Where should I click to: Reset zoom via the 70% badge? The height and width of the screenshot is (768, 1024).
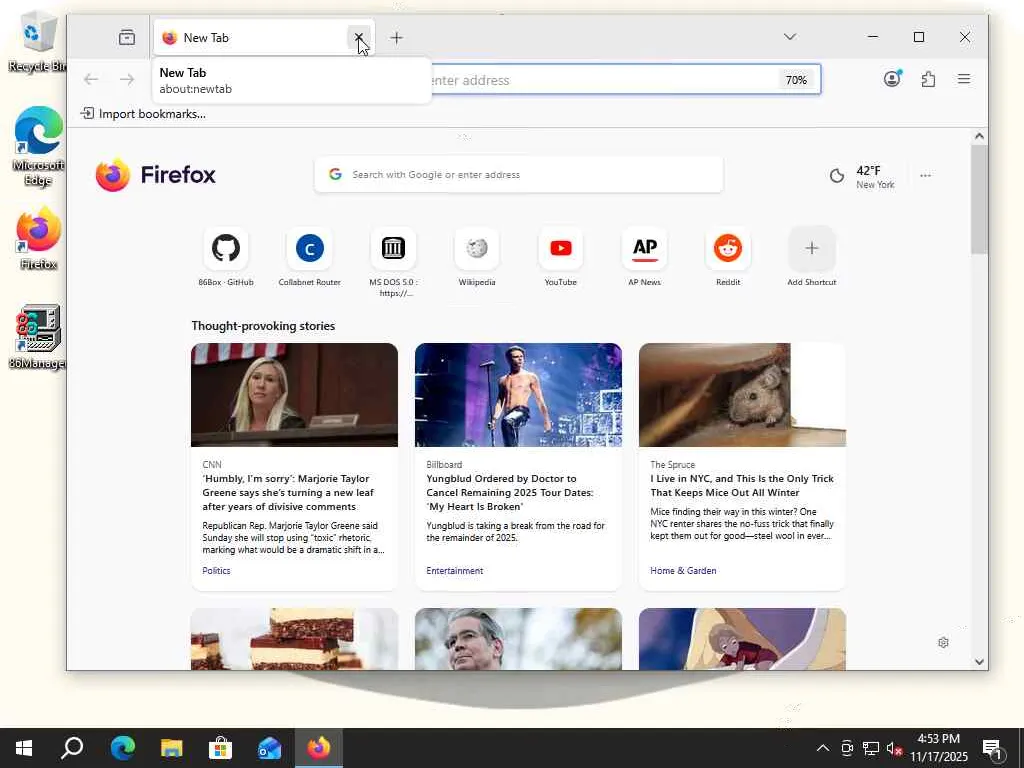point(796,80)
